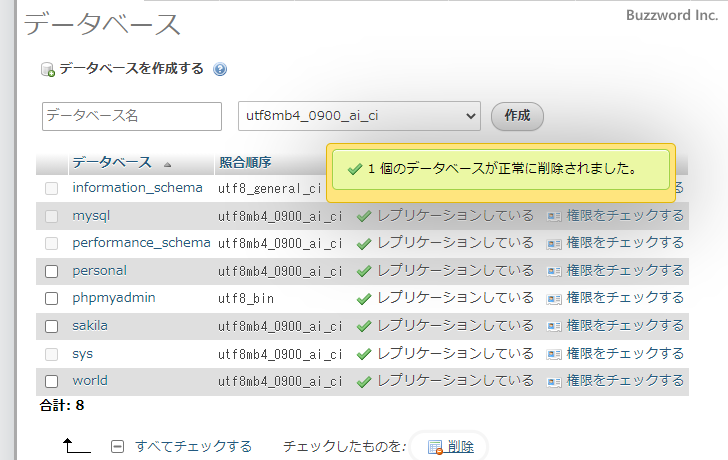Click the information_schema row checkbox

tap(52, 188)
